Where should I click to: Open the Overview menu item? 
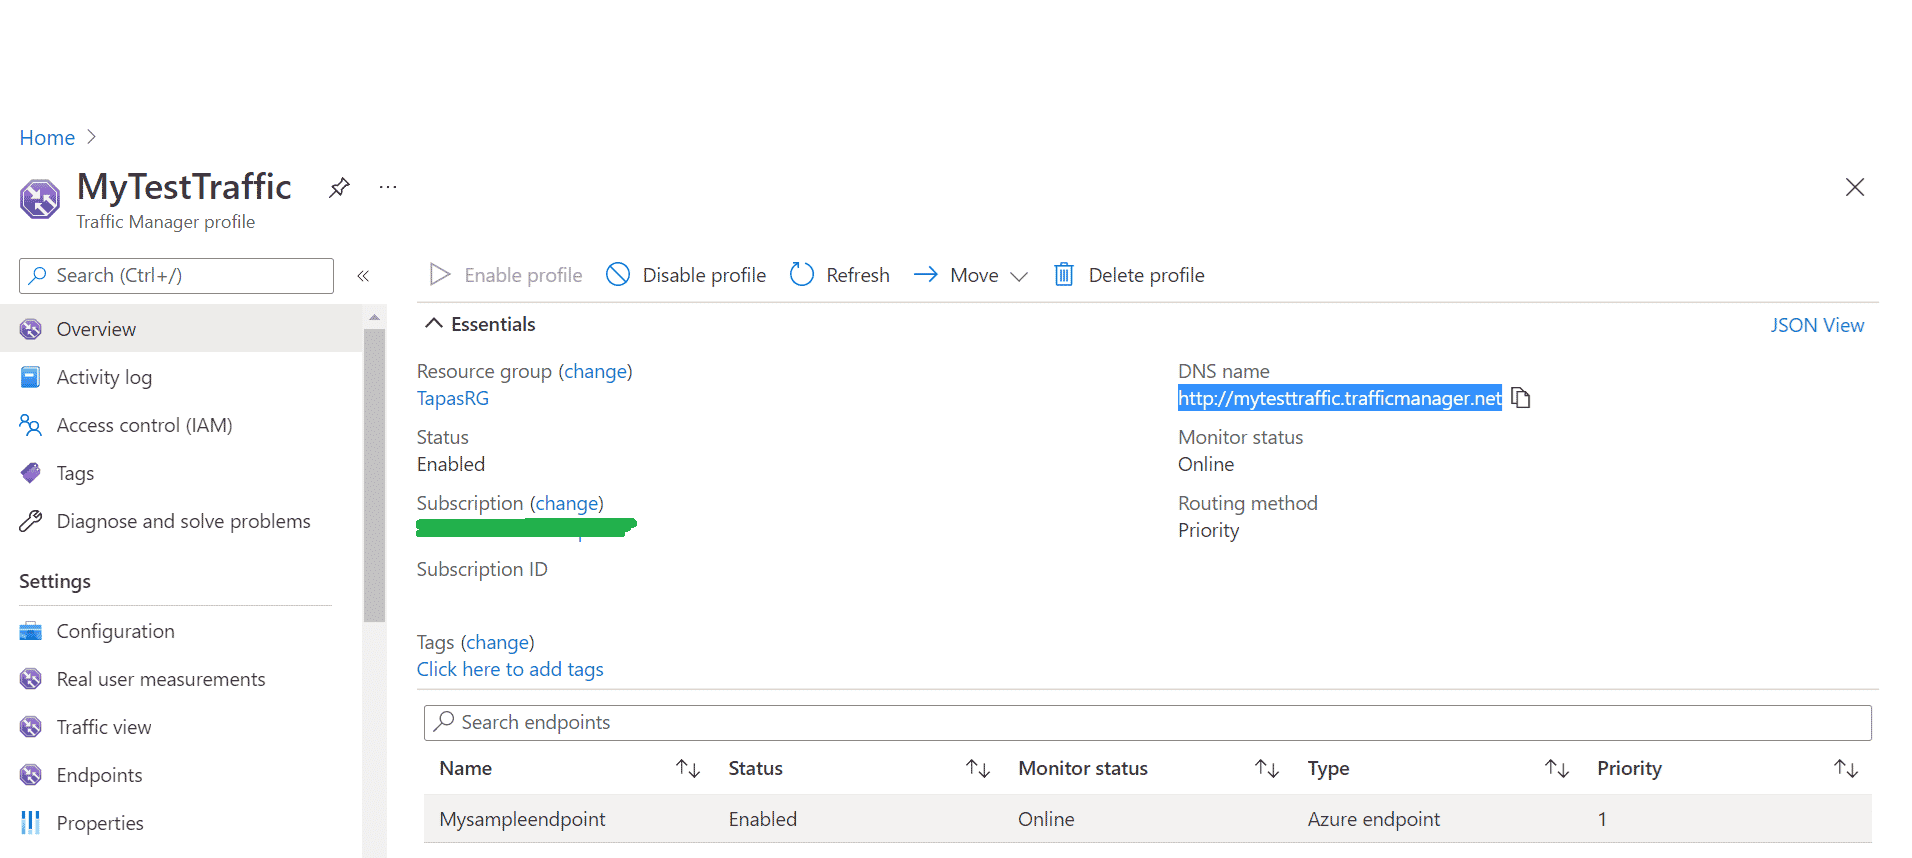tap(181, 329)
